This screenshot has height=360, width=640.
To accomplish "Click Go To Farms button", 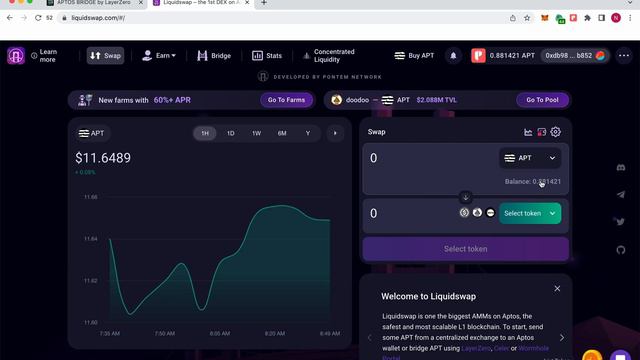I will [x=286, y=100].
